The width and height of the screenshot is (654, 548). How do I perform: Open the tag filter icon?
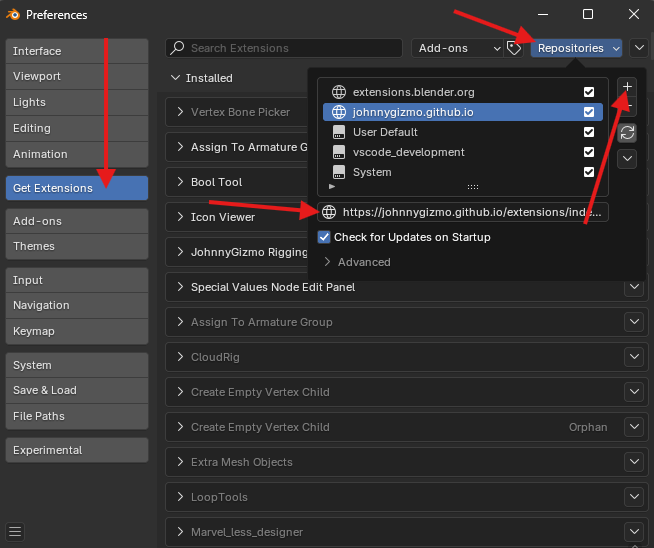click(x=513, y=48)
